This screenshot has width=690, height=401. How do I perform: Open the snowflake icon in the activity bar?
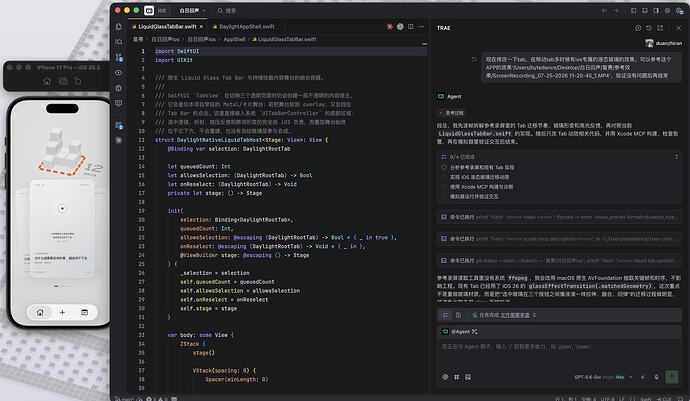[x=118, y=140]
